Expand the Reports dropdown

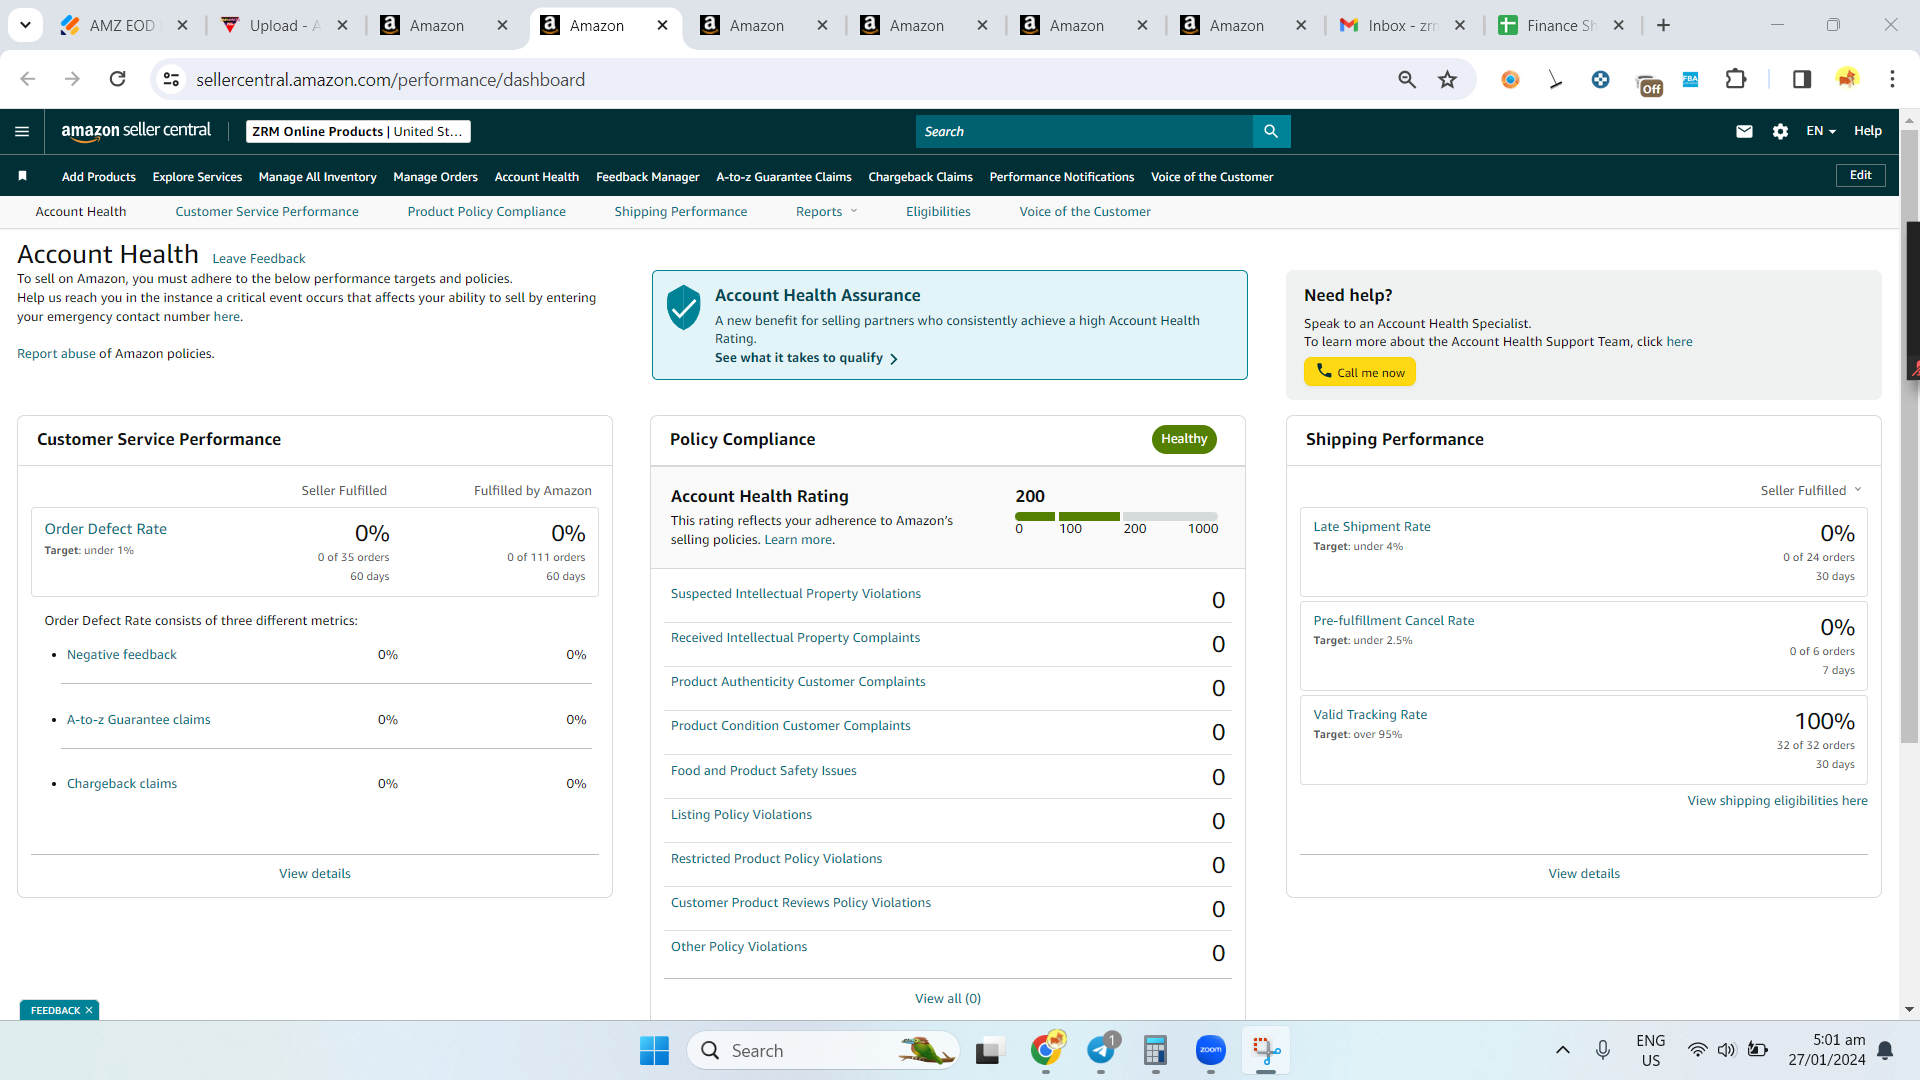coord(826,211)
